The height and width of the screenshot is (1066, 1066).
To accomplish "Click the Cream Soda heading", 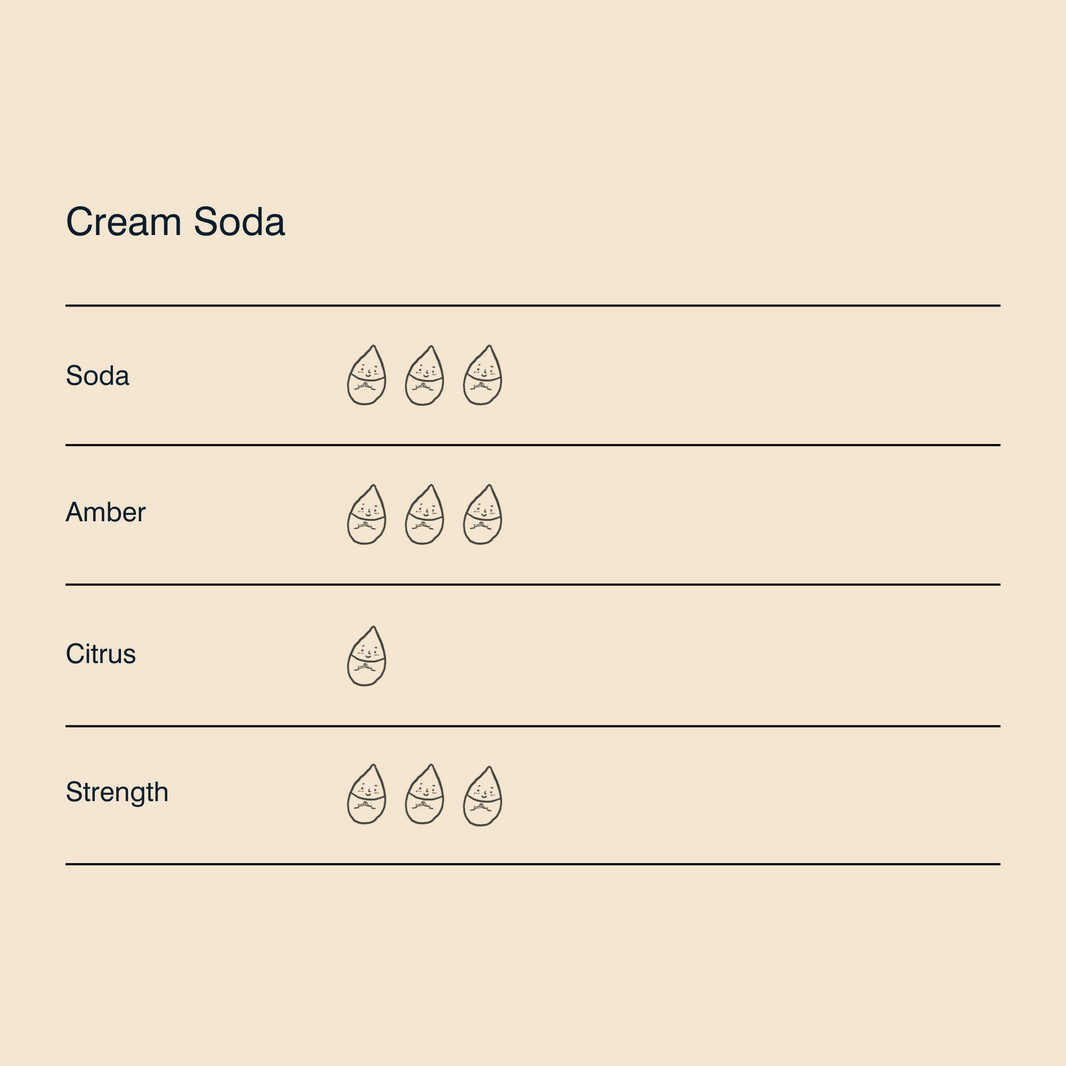I will 175,222.
